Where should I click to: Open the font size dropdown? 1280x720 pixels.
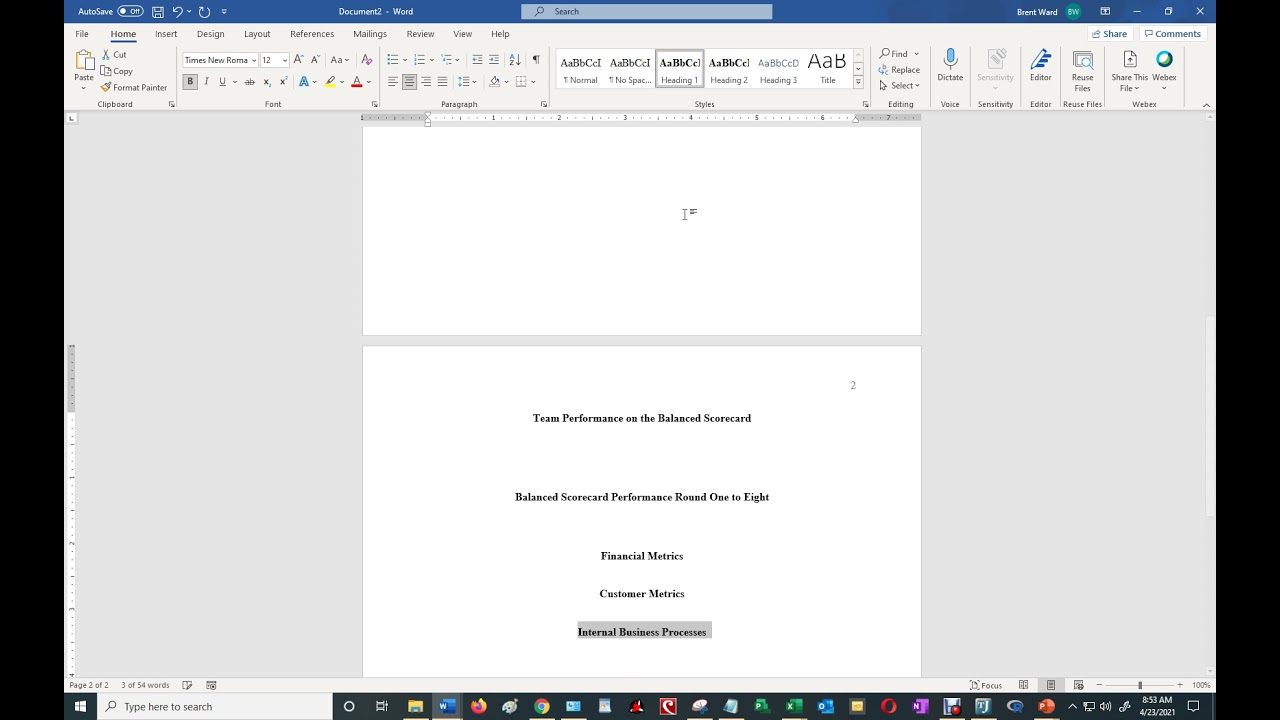[x=284, y=60]
